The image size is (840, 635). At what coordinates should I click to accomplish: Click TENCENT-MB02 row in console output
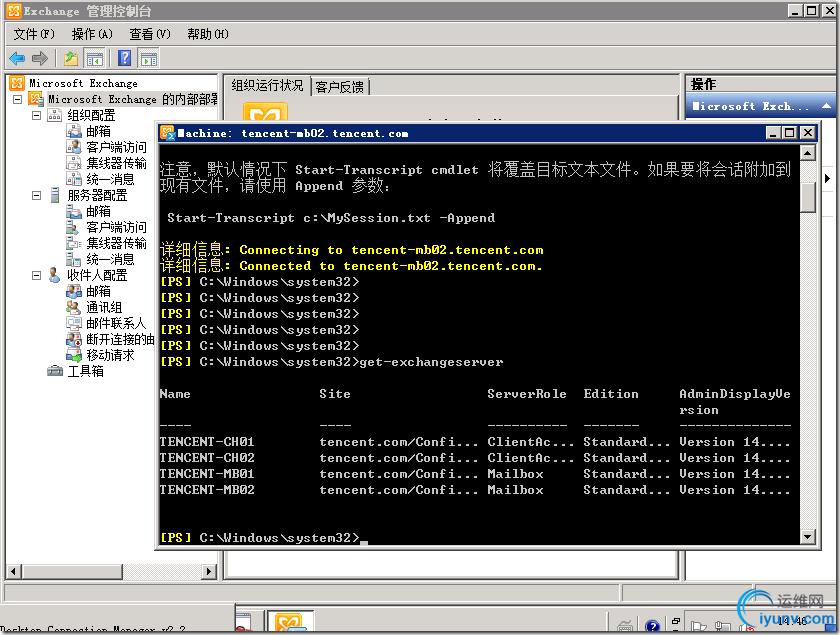coord(475,490)
